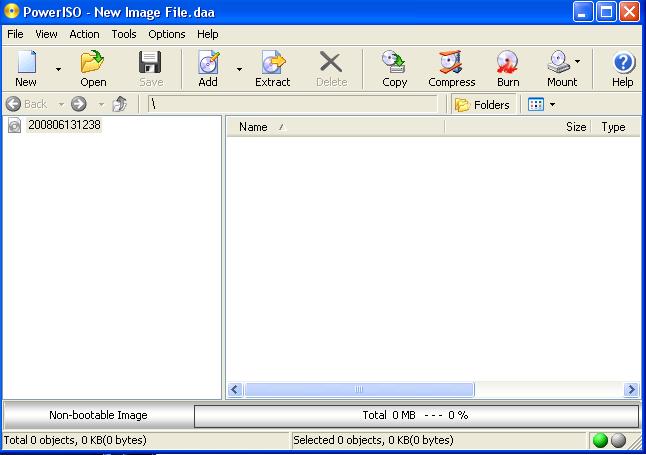Screen dimensions: 646x455
Task: Expand the Add dropdown arrow
Action: 239,69
